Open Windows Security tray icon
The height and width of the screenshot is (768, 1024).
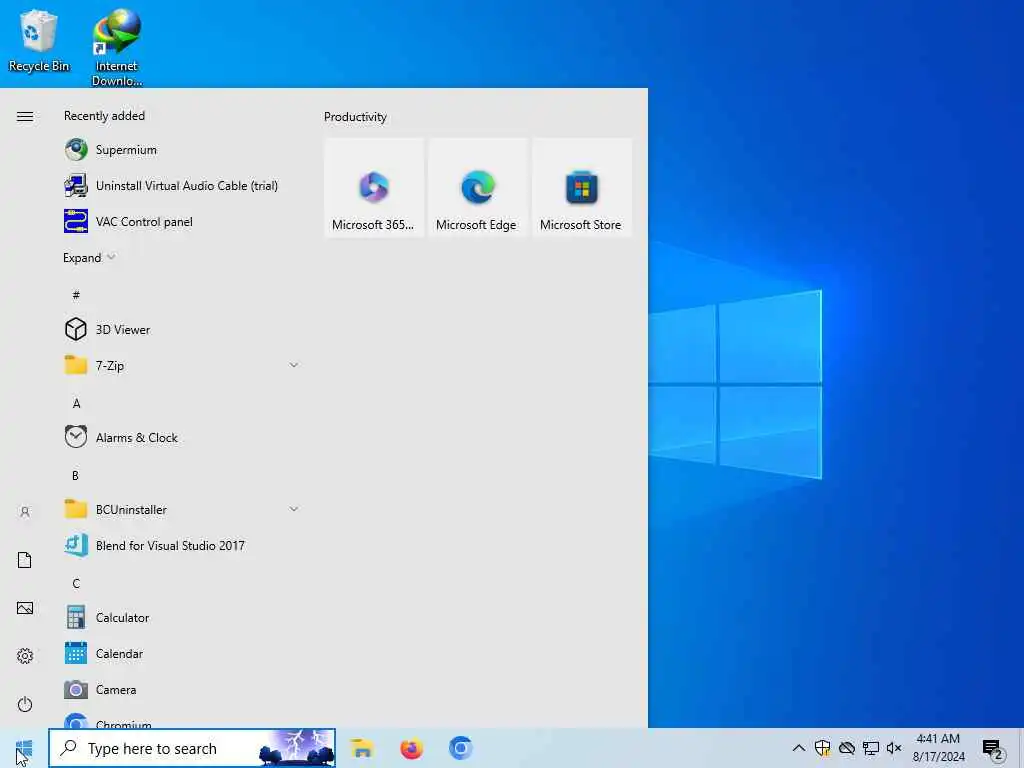(x=822, y=748)
